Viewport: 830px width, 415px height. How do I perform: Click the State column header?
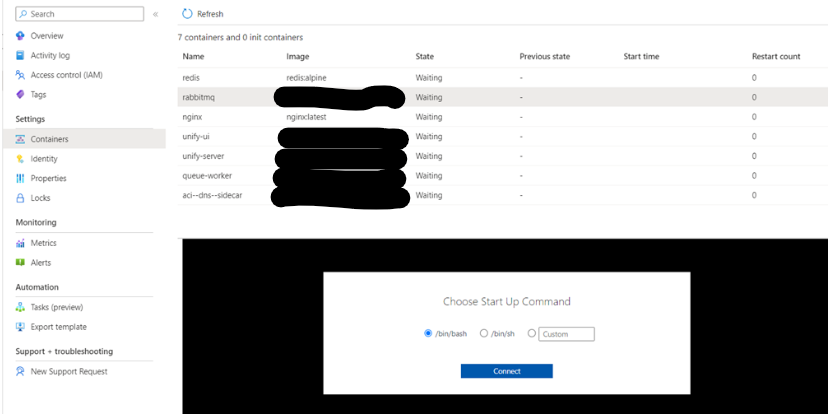[x=425, y=57]
